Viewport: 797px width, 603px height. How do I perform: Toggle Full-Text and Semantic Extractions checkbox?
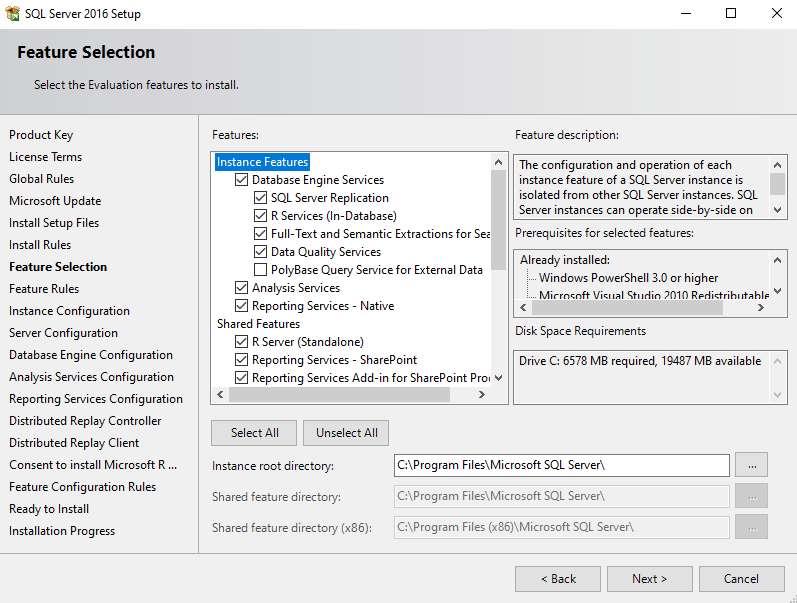260,234
